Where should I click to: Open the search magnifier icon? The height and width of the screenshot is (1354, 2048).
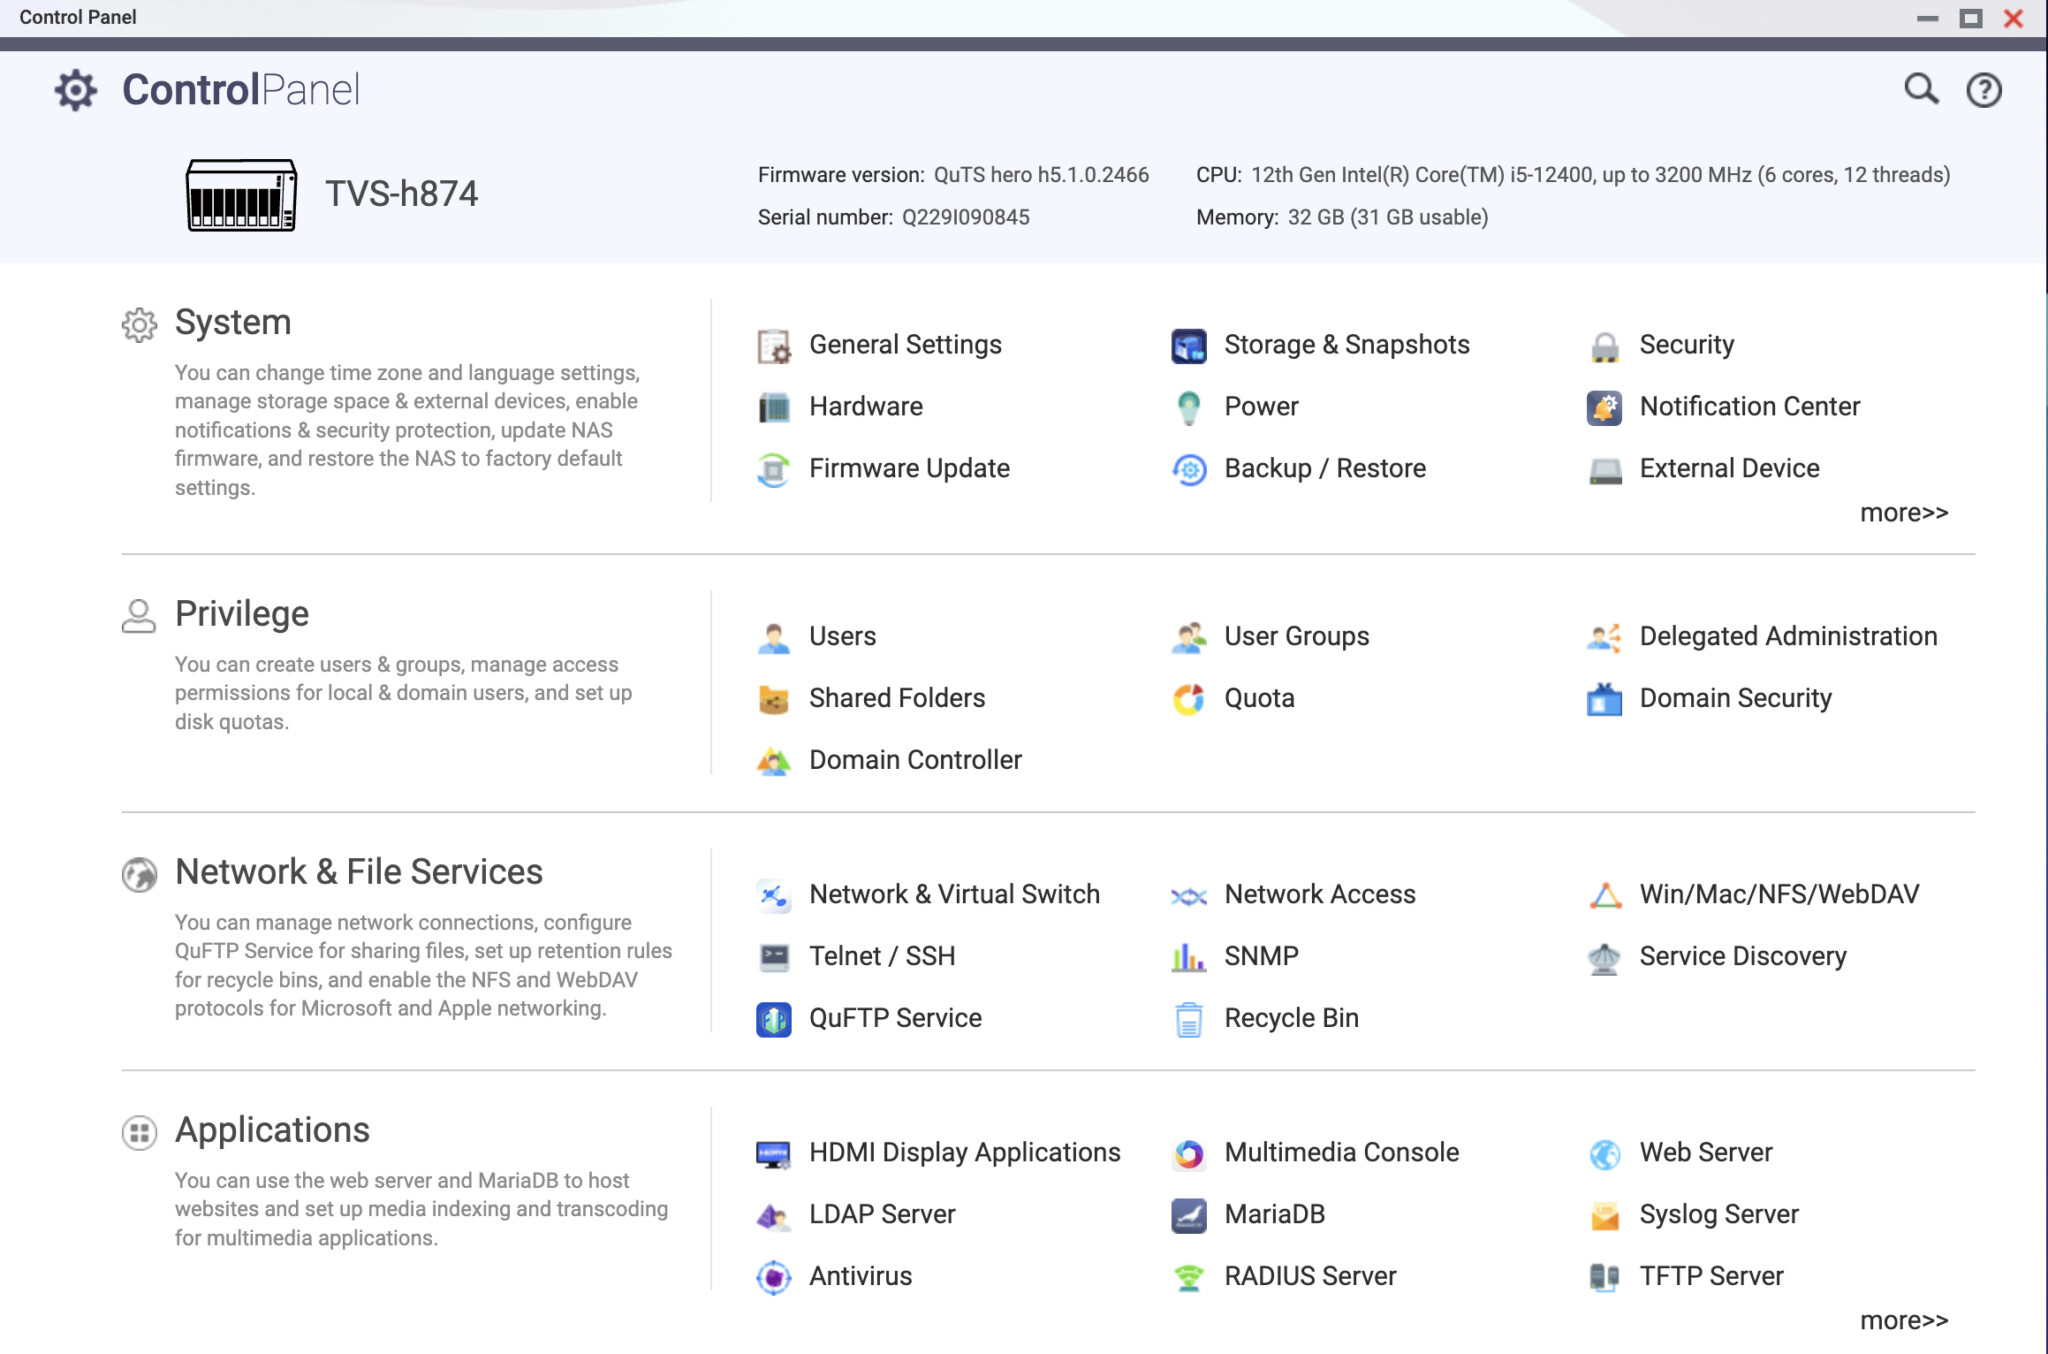point(1920,90)
